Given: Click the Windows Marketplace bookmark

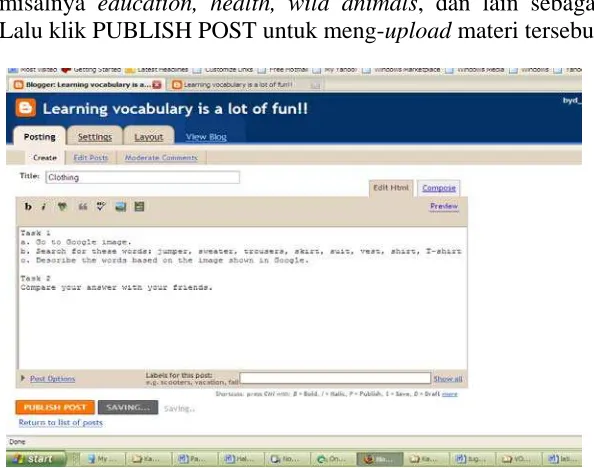Looking at the screenshot, I should pos(401,70).
